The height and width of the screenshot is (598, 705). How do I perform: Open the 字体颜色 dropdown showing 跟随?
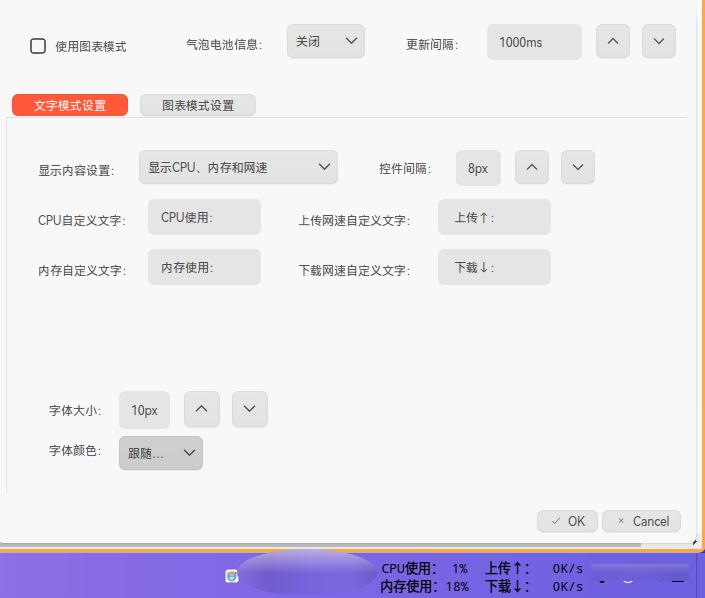coord(161,453)
